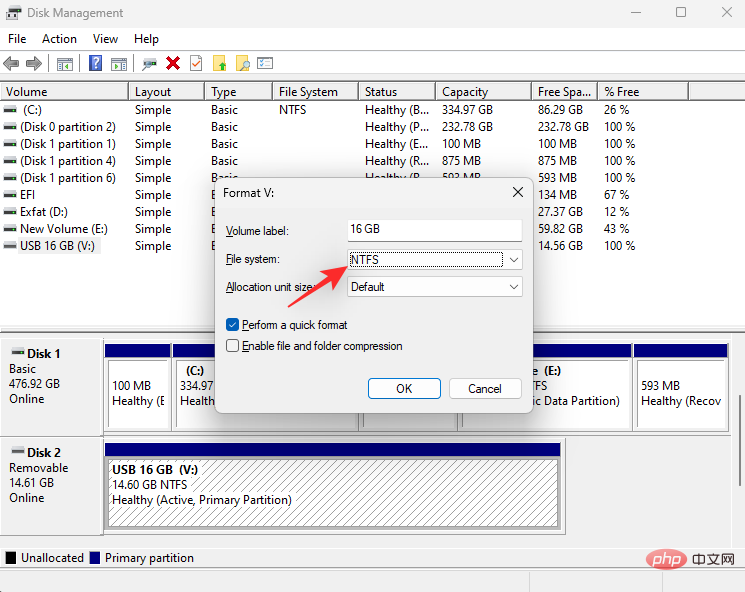Select the 100 MB partition block on Disk 1
The width and height of the screenshot is (745, 592).
tap(137, 392)
